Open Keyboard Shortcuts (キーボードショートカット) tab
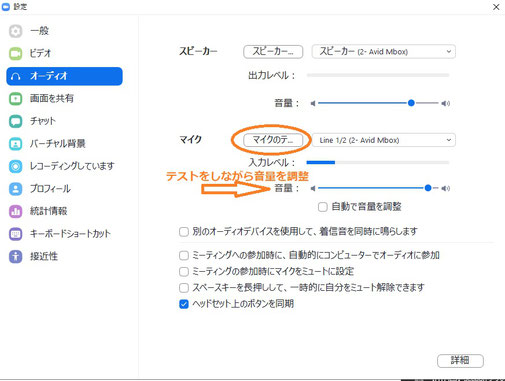The width and height of the screenshot is (505, 381). 64,234
